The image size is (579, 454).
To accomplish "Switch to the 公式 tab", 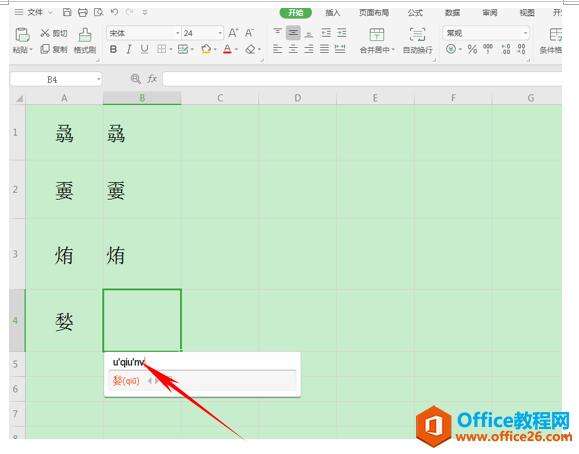I will point(415,13).
